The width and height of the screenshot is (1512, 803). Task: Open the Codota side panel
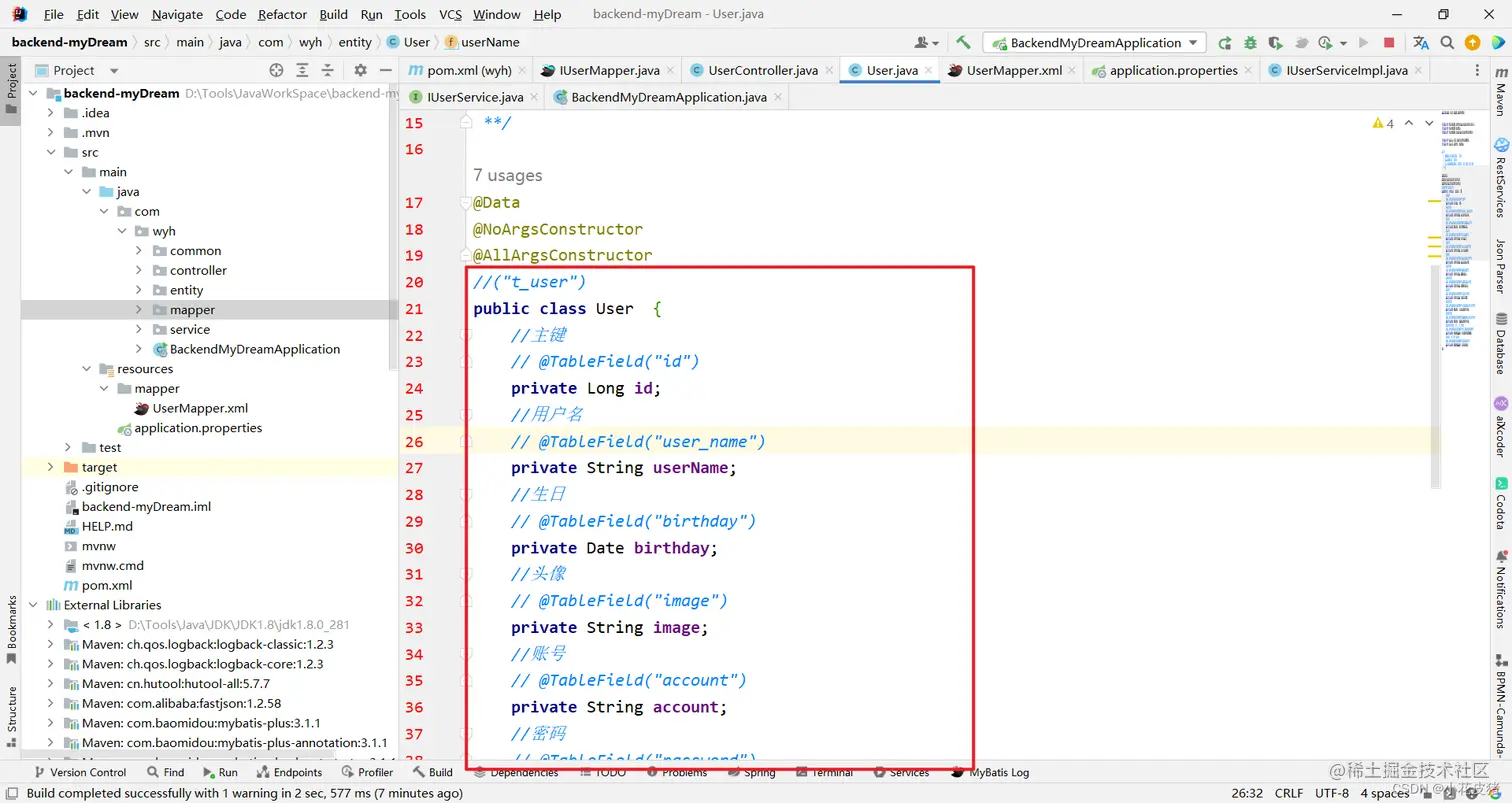[x=1500, y=503]
